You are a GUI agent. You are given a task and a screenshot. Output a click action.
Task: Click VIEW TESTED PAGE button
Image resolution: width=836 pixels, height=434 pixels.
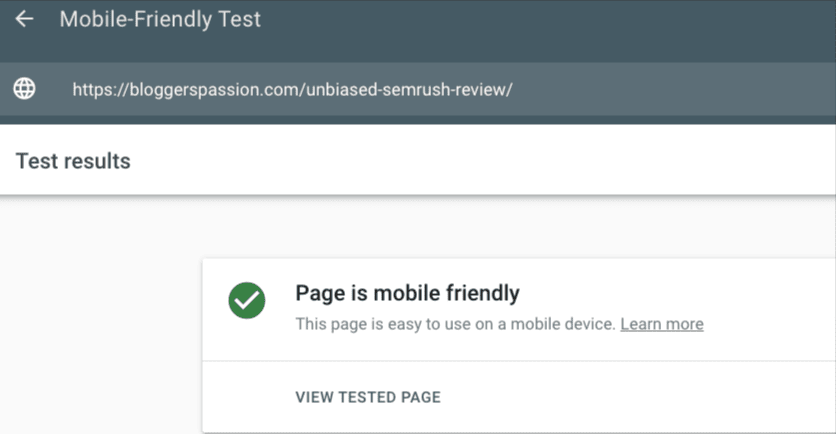coord(368,397)
